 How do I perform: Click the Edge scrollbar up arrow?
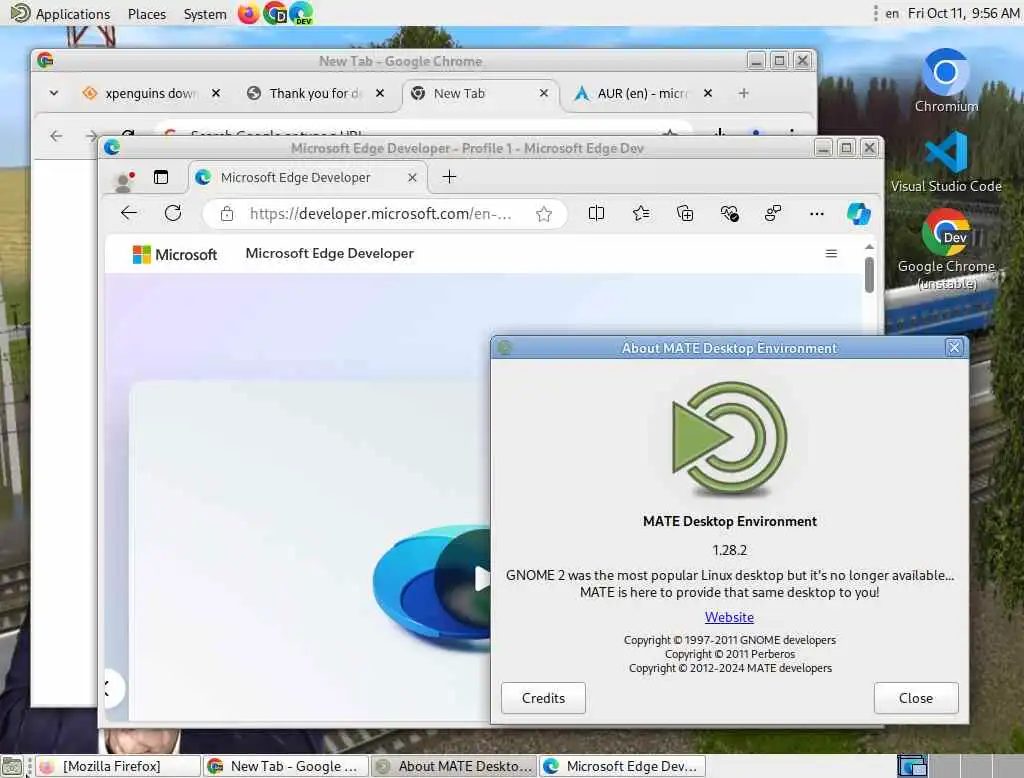coord(869,246)
